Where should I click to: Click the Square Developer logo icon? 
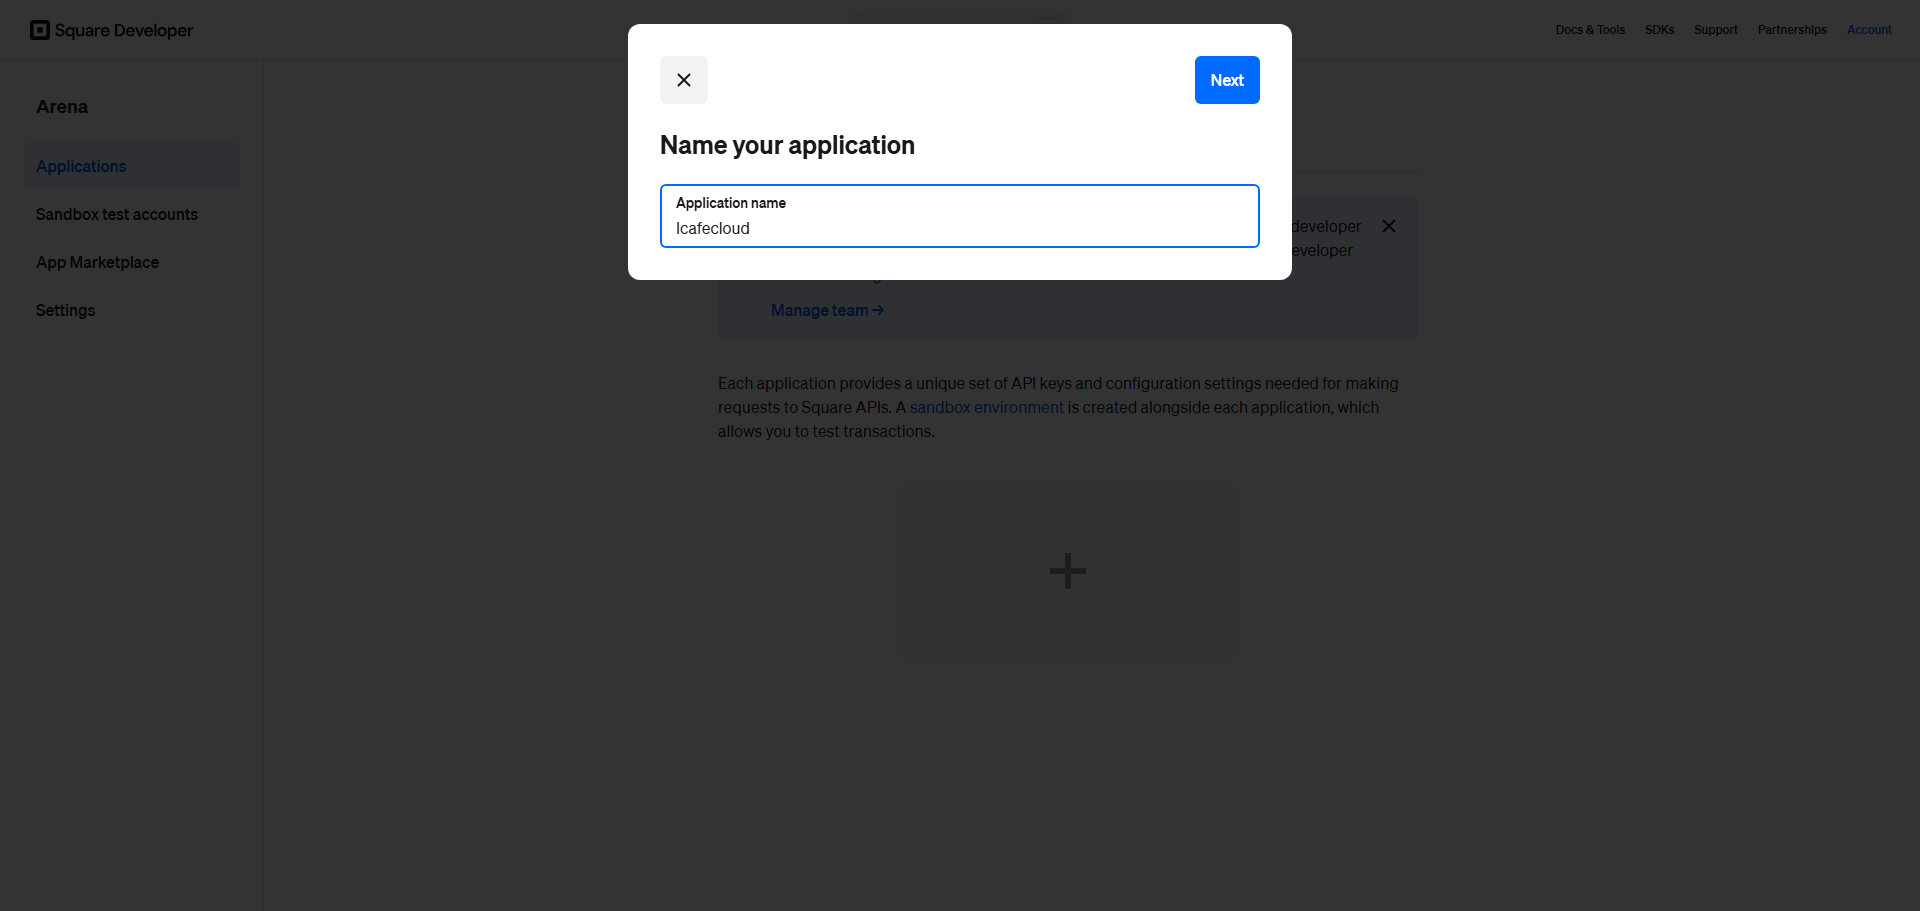(40, 30)
